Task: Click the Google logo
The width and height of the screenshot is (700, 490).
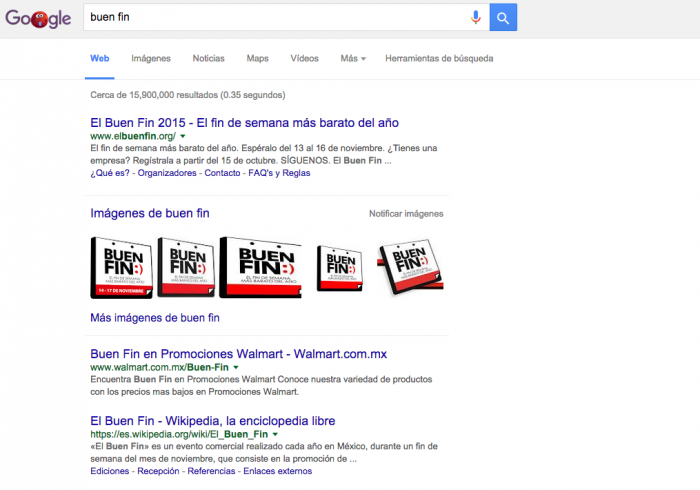Action: (38, 18)
